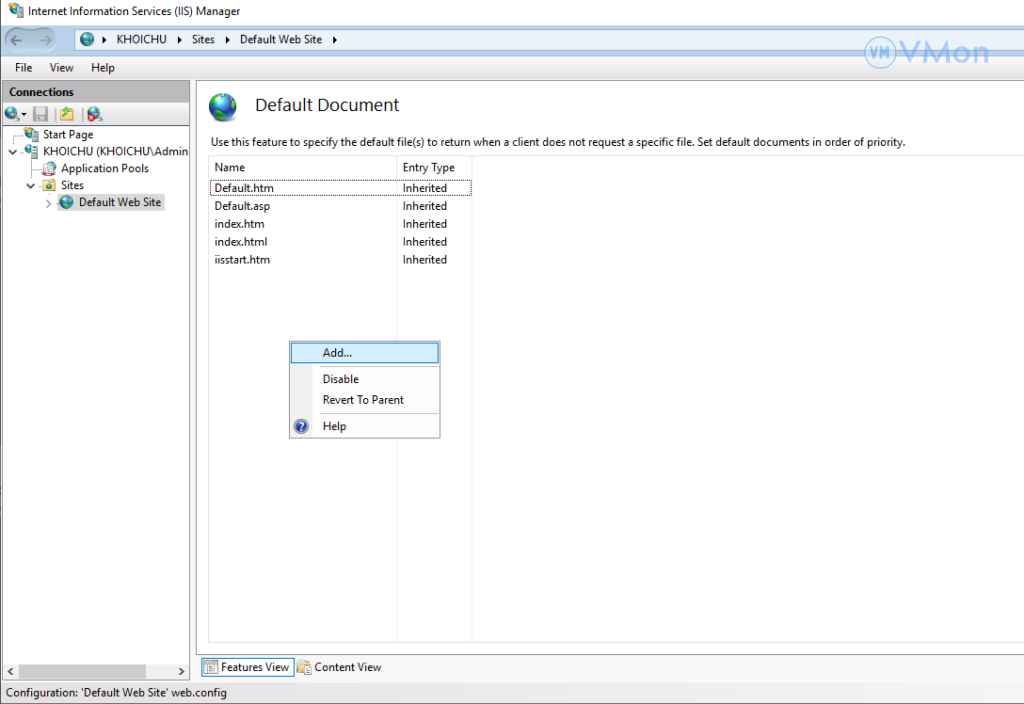Click Default Web Site in breadcrumb path

pos(281,39)
